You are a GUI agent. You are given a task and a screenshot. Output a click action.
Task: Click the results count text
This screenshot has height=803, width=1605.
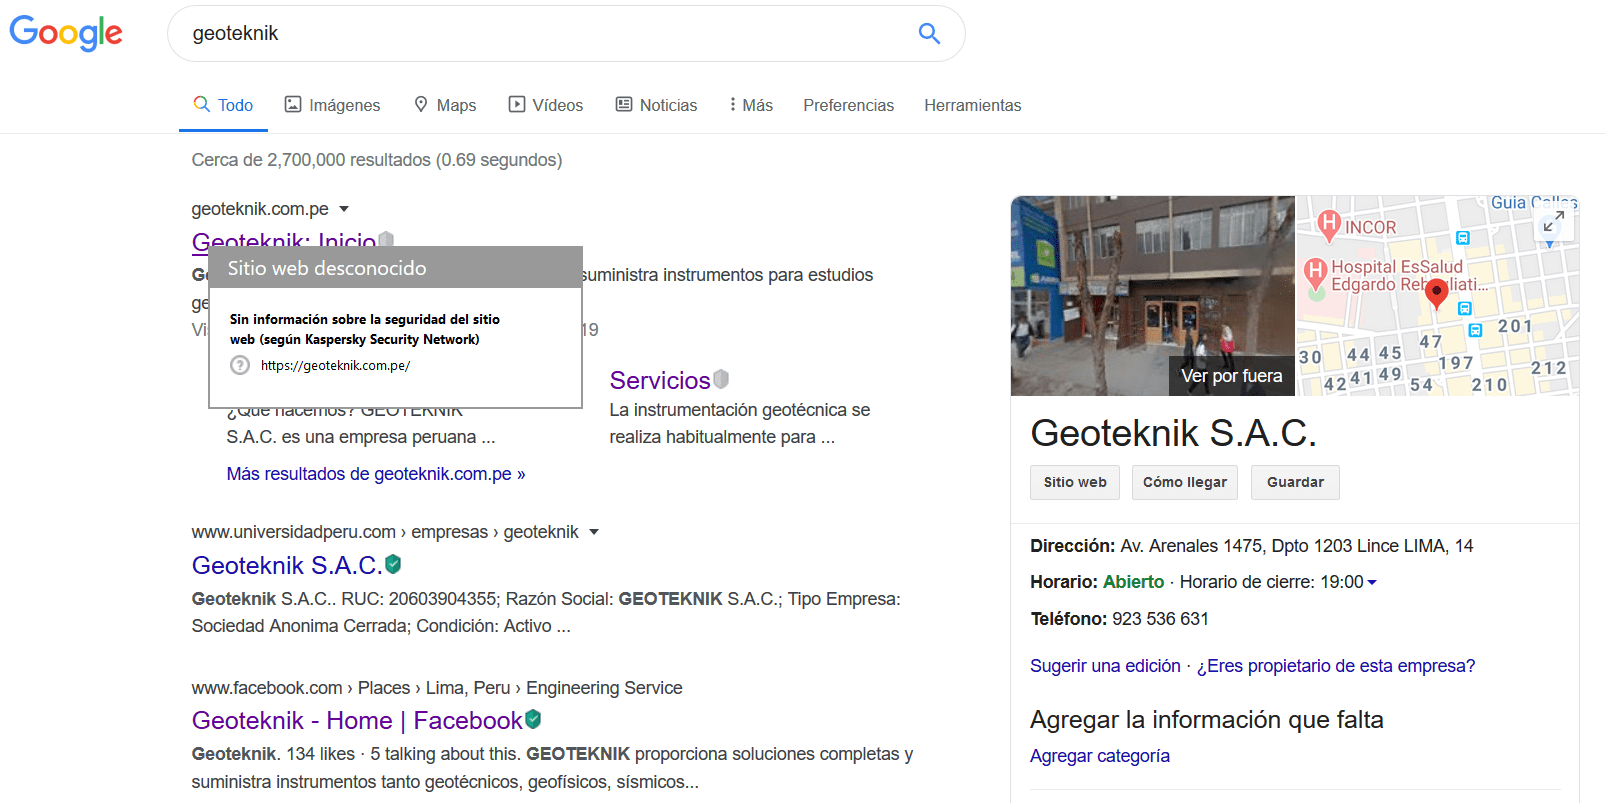click(377, 160)
